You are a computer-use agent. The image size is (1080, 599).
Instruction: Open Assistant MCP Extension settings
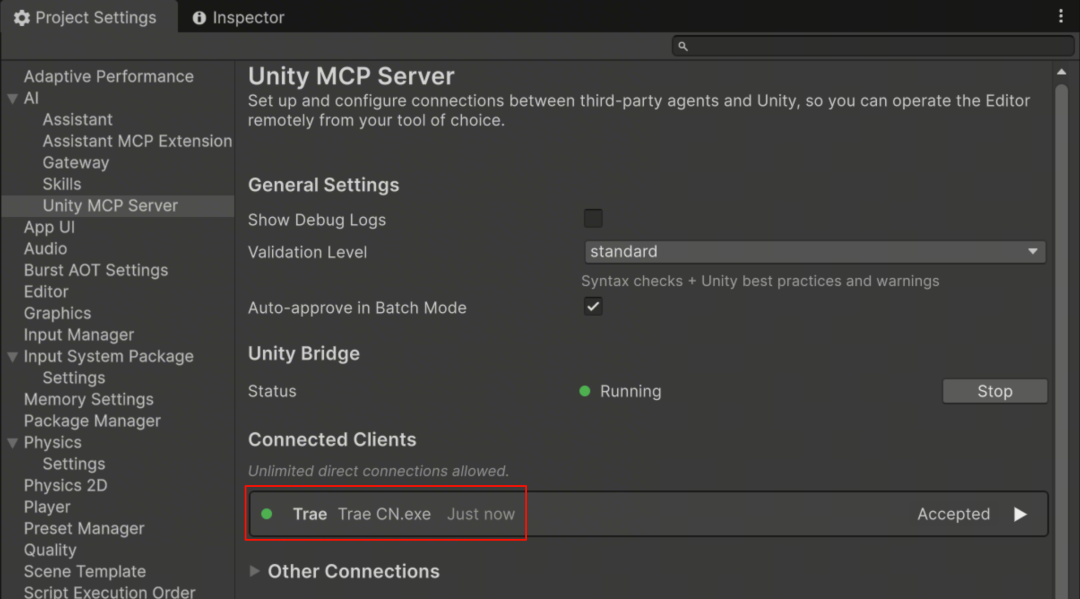(137, 141)
